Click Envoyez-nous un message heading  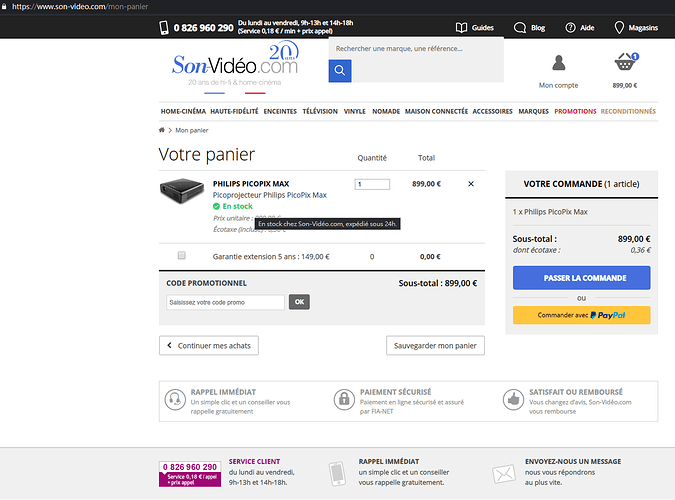[x=573, y=462]
